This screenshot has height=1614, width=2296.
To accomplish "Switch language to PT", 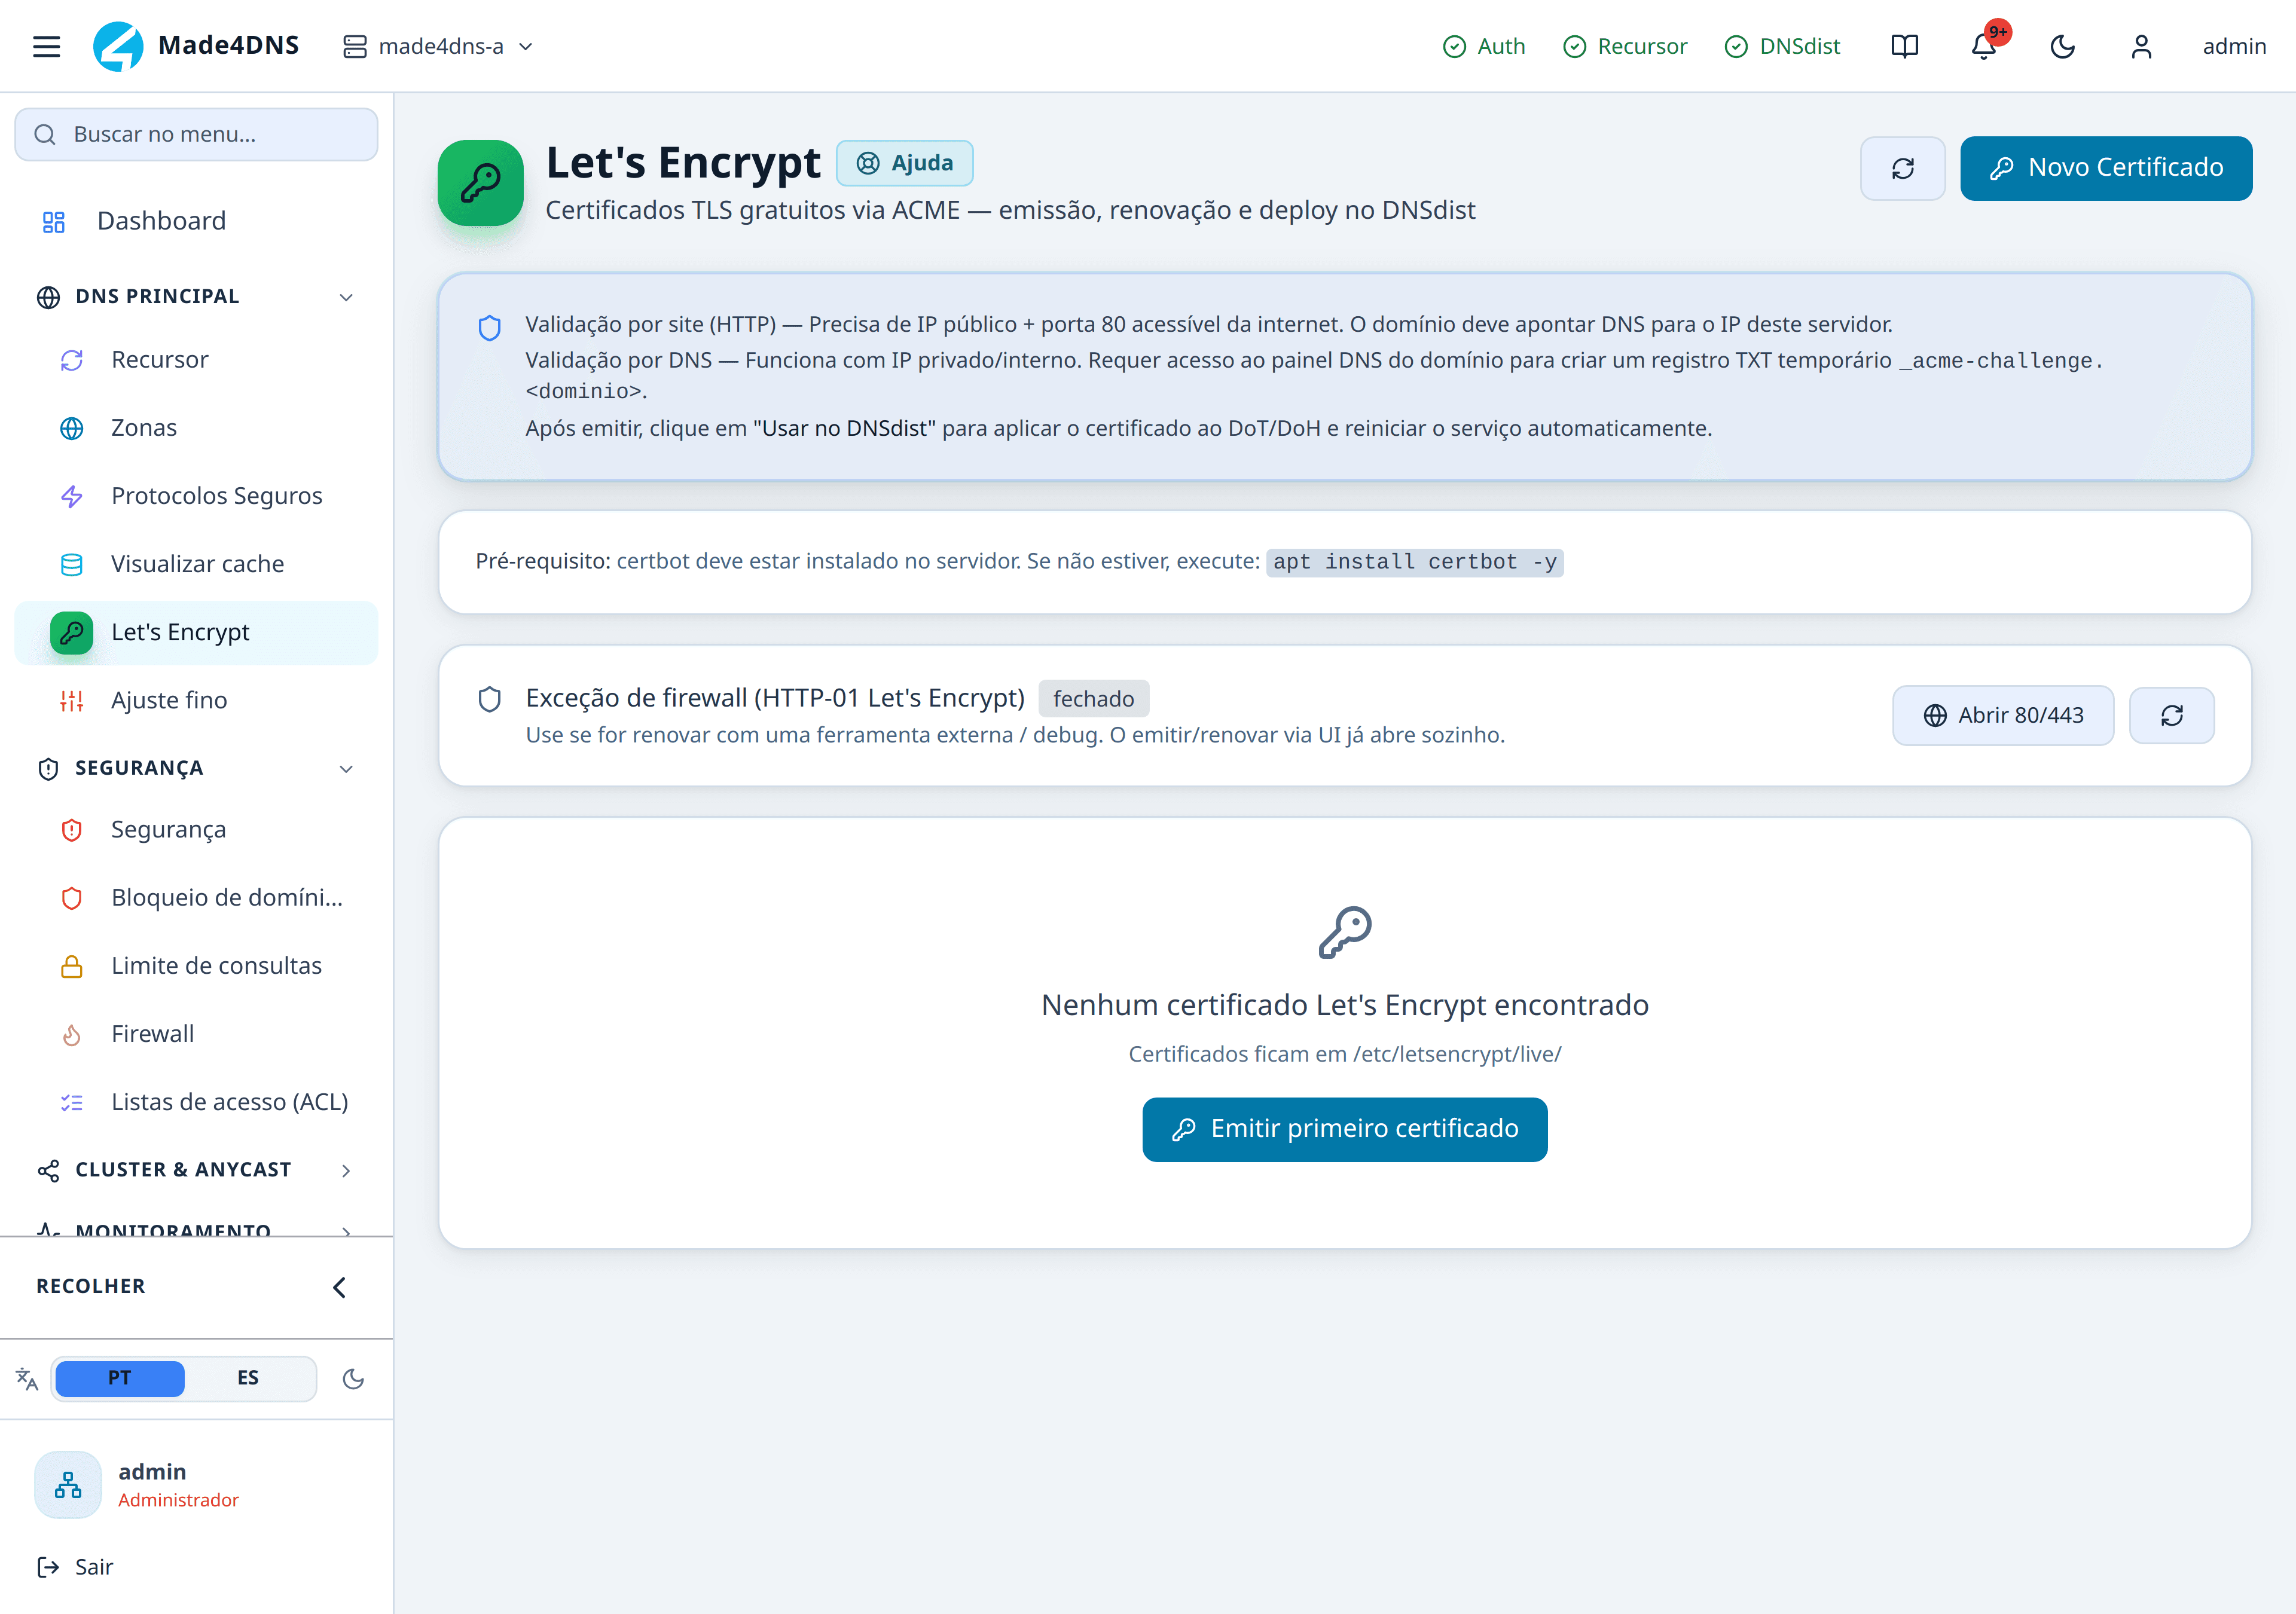I will click(x=120, y=1378).
